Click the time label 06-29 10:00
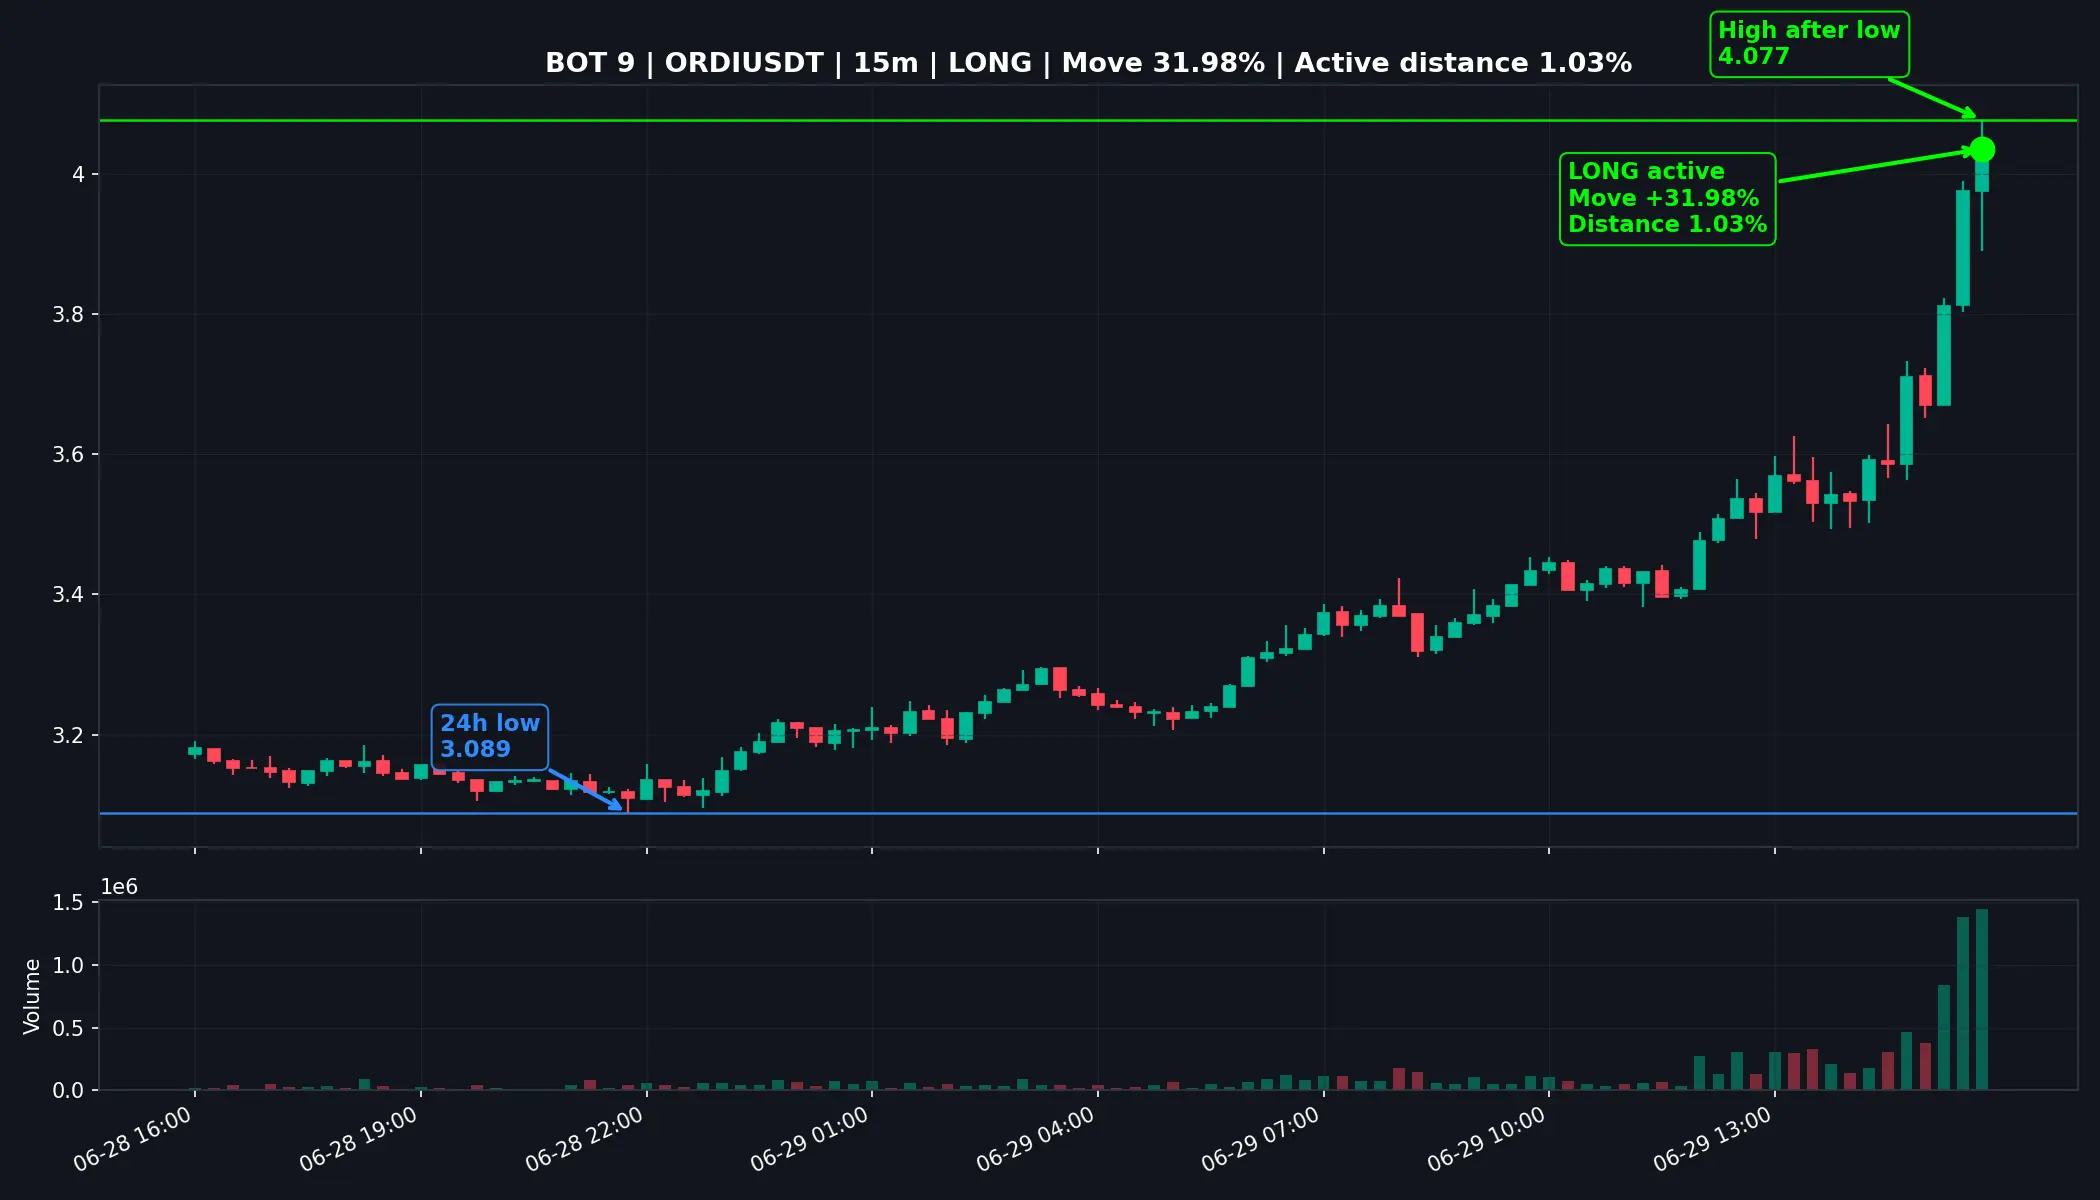 tap(1487, 1140)
